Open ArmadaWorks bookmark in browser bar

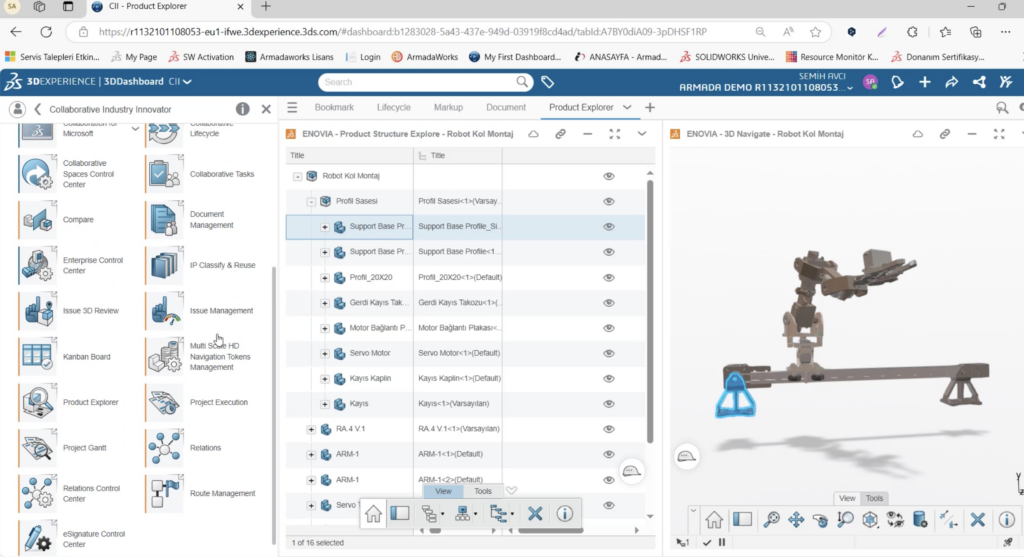tap(424, 57)
